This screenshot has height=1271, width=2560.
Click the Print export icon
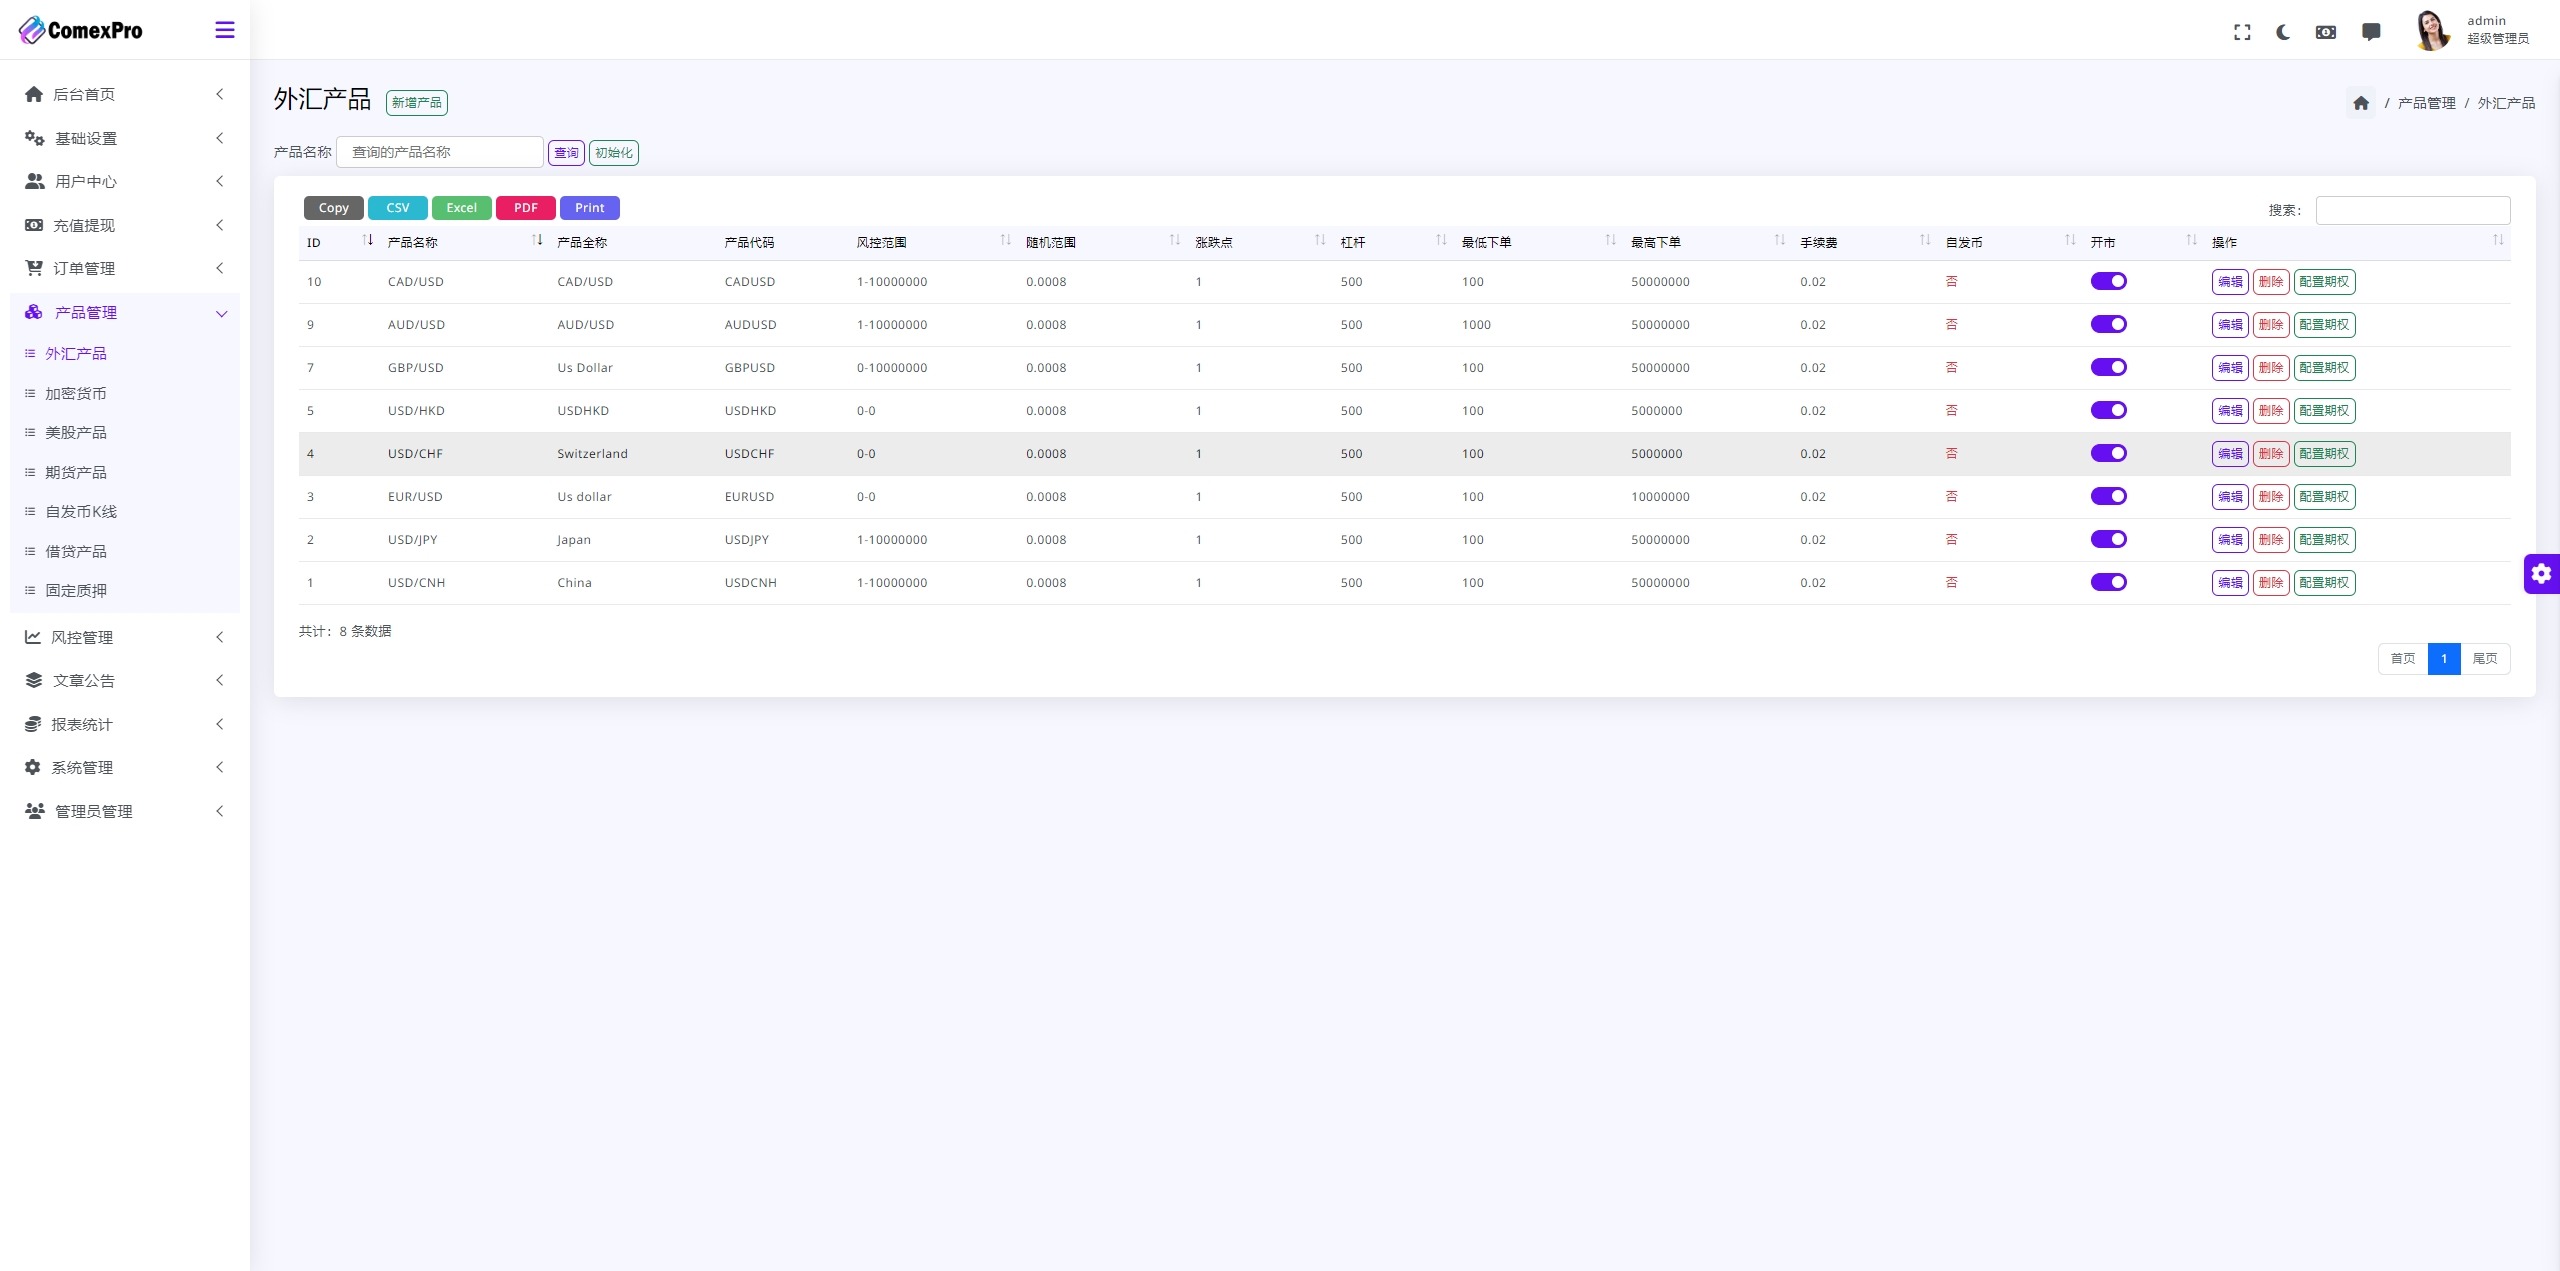589,207
